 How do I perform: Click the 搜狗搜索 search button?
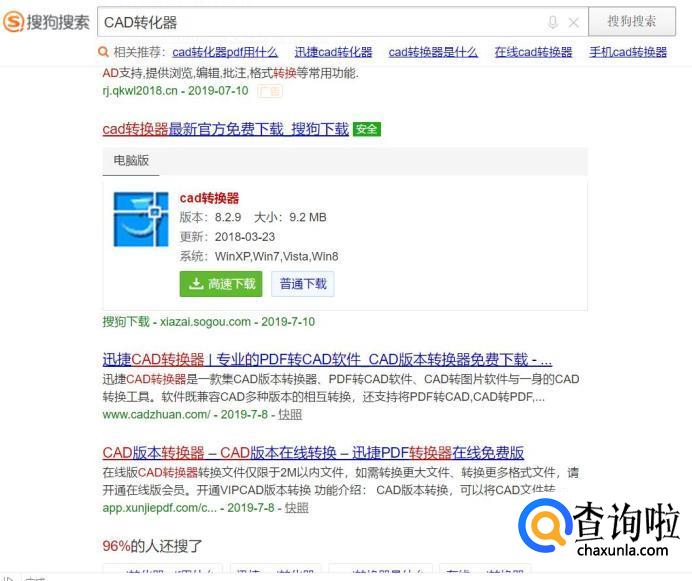click(632, 21)
